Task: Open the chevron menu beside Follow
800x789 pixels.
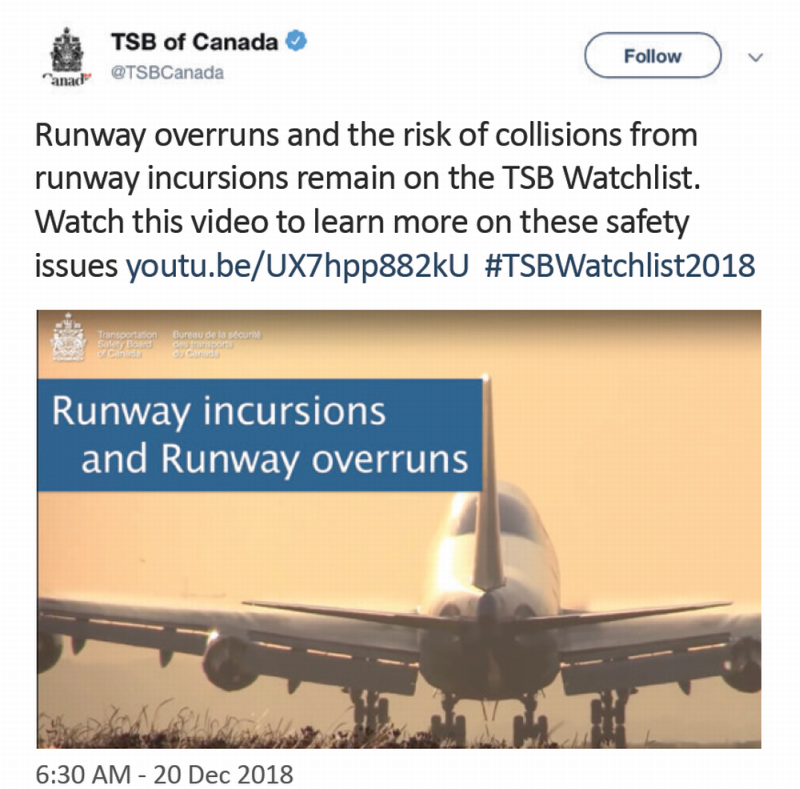Action: click(x=755, y=57)
